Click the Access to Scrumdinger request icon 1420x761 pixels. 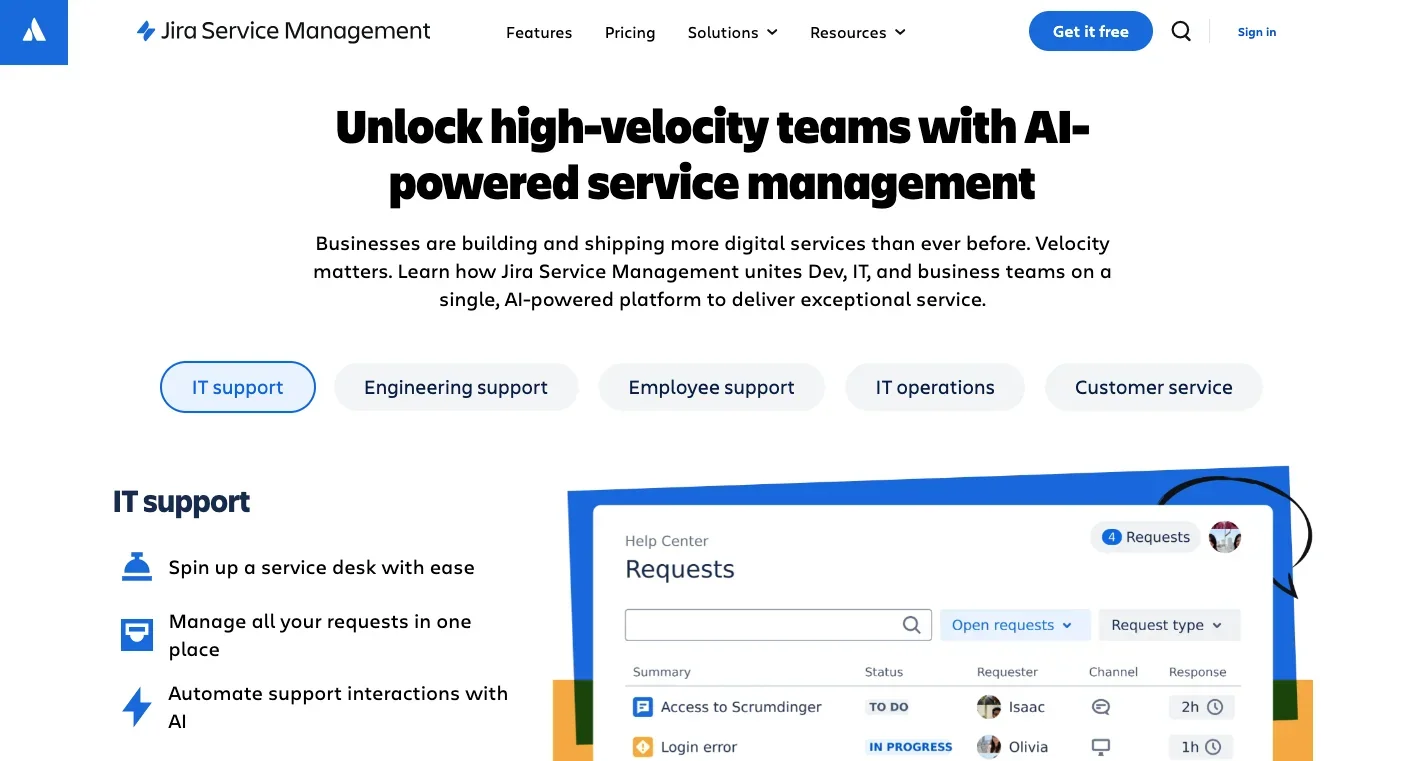click(643, 707)
